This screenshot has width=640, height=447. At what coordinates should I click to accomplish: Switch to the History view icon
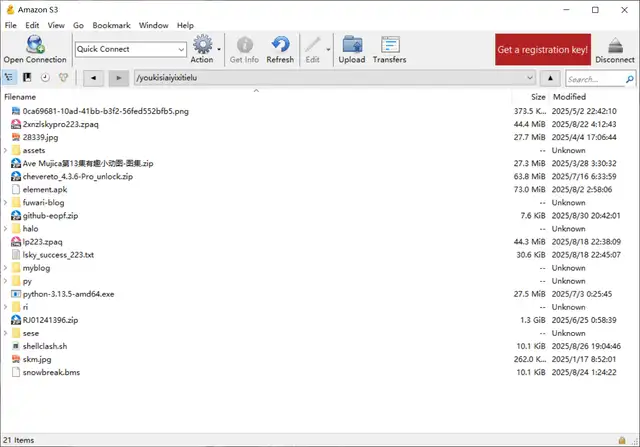click(x=44, y=78)
